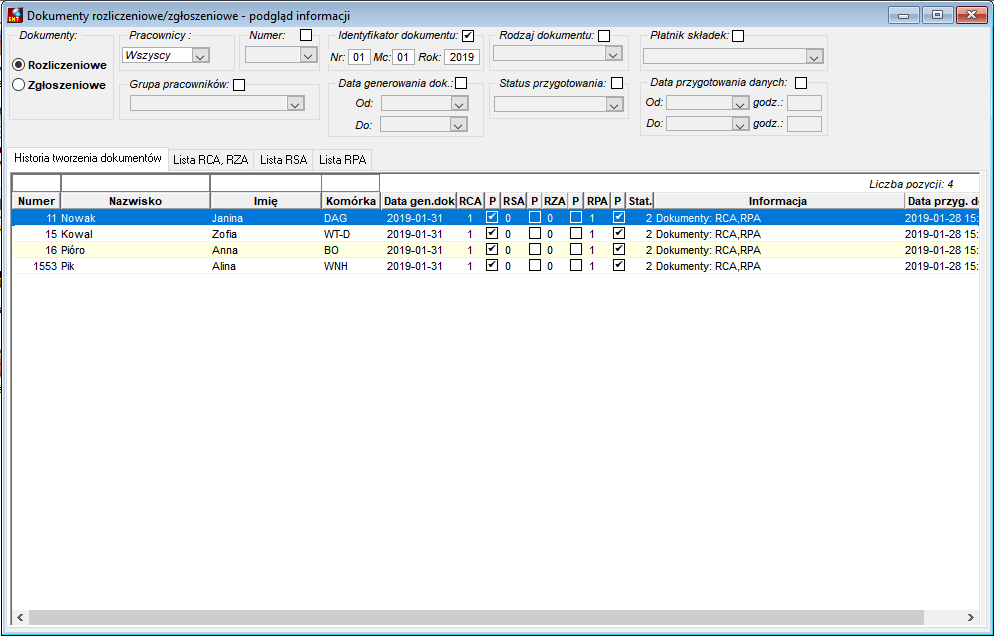The image size is (994, 636).
Task: Select the Pióro row
Action: point(496,250)
